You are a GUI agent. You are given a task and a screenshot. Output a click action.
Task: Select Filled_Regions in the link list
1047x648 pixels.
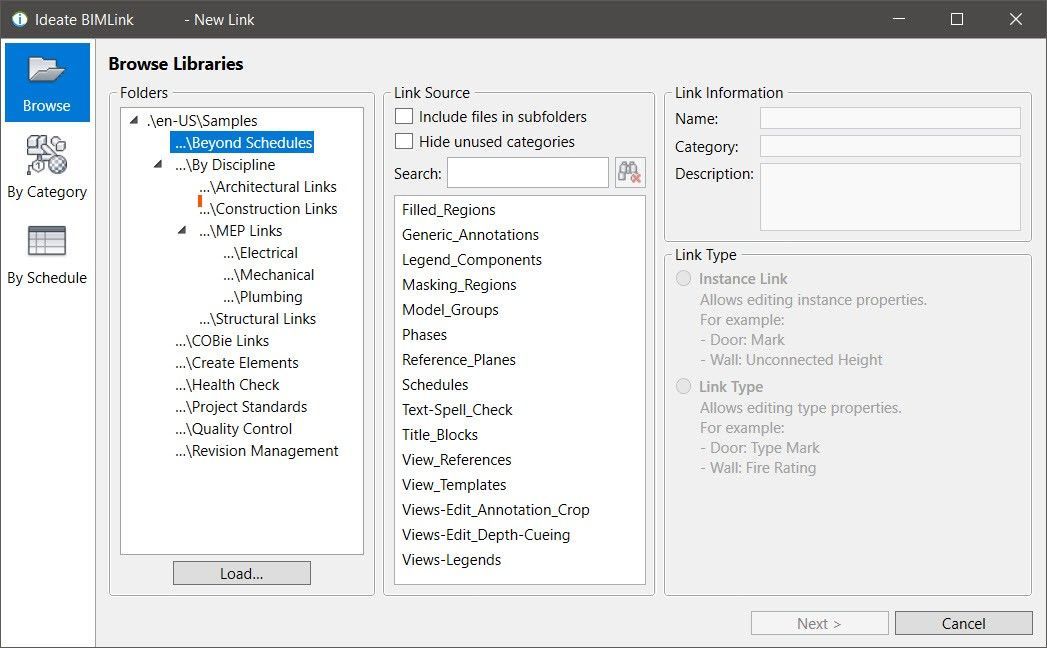tap(449, 210)
